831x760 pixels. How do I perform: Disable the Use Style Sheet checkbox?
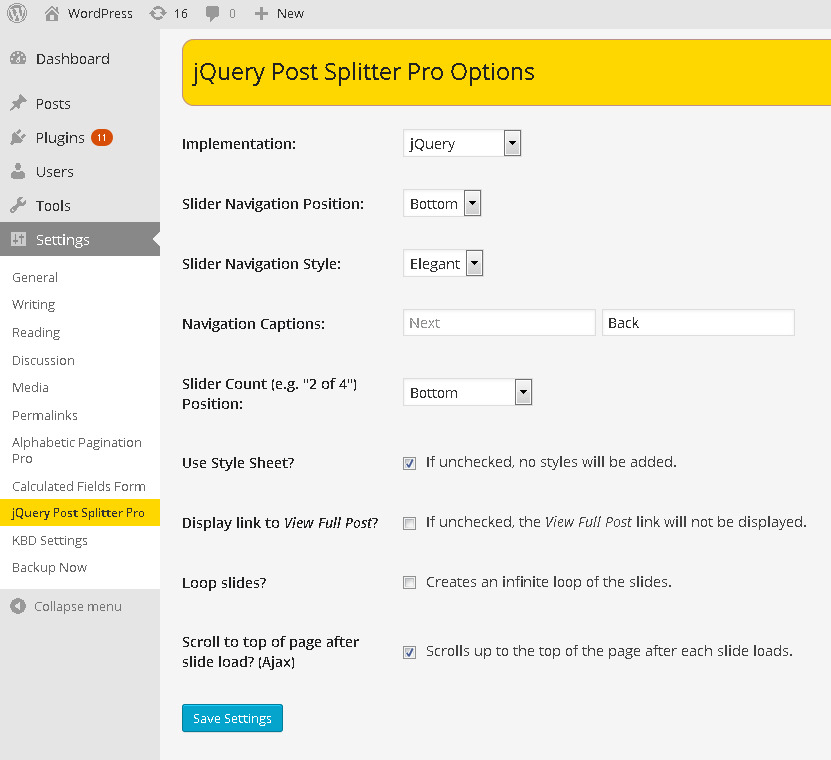[409, 463]
